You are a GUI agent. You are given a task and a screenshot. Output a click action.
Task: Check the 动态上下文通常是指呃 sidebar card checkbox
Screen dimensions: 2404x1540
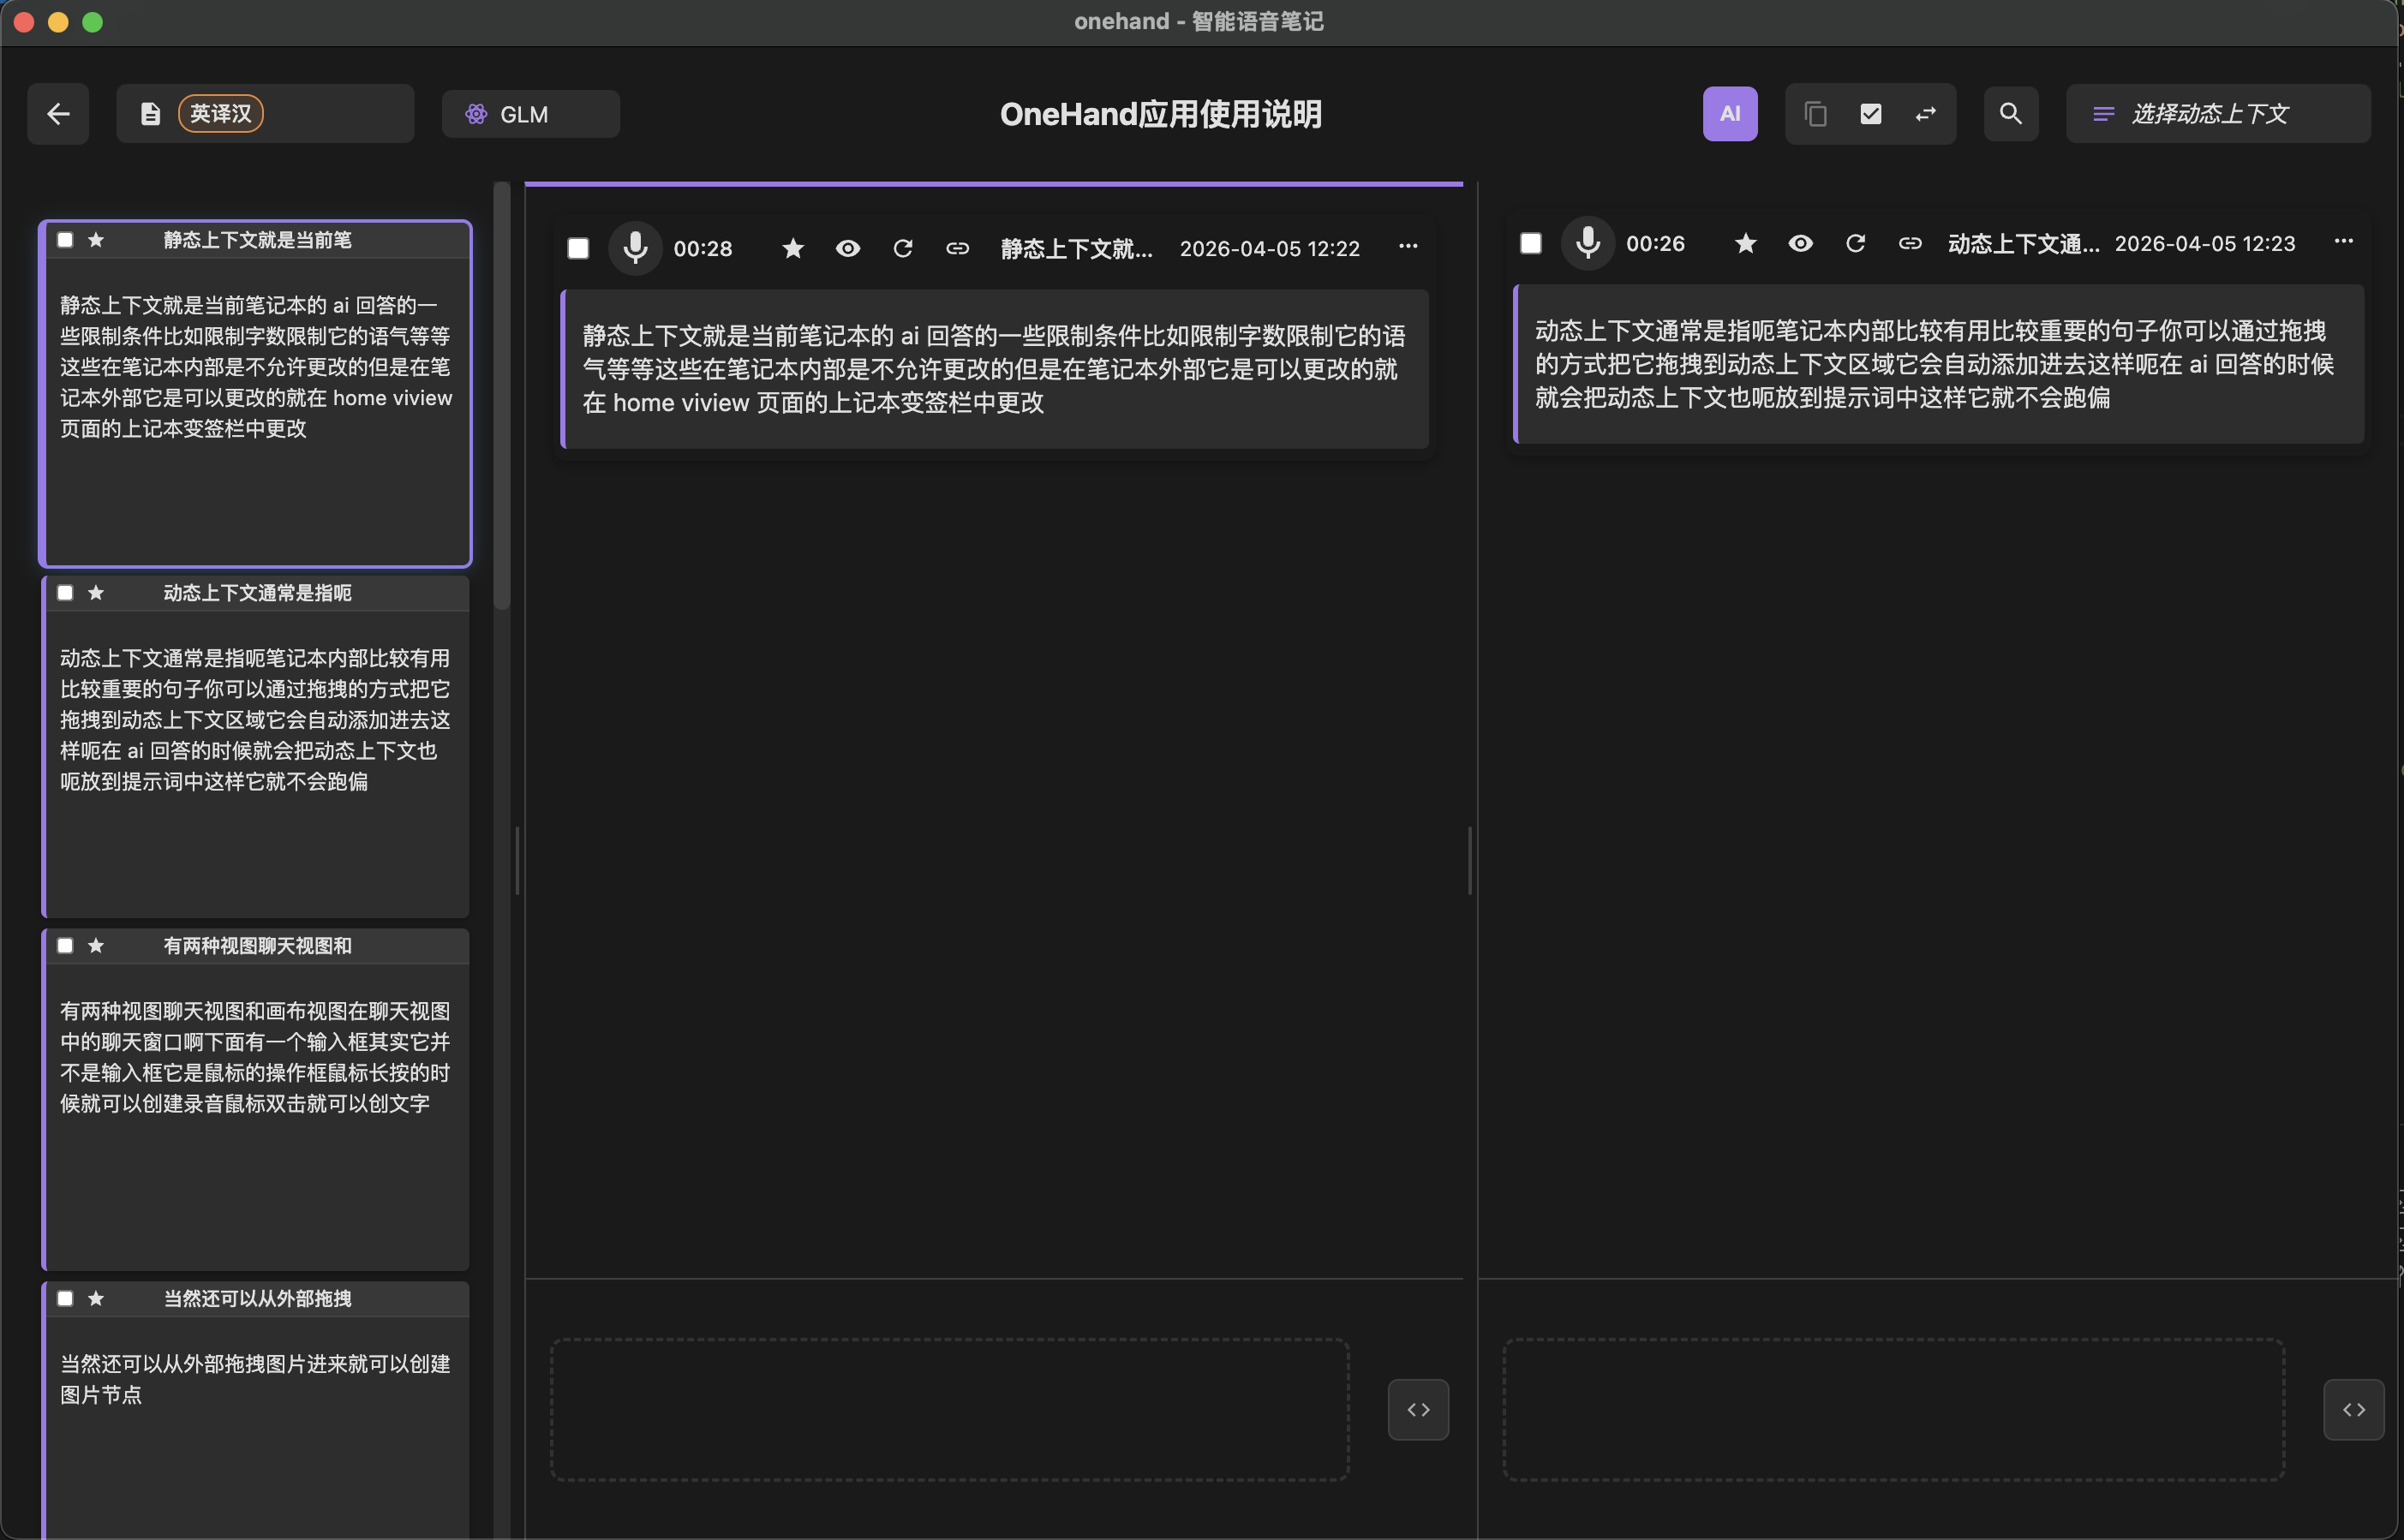65,593
